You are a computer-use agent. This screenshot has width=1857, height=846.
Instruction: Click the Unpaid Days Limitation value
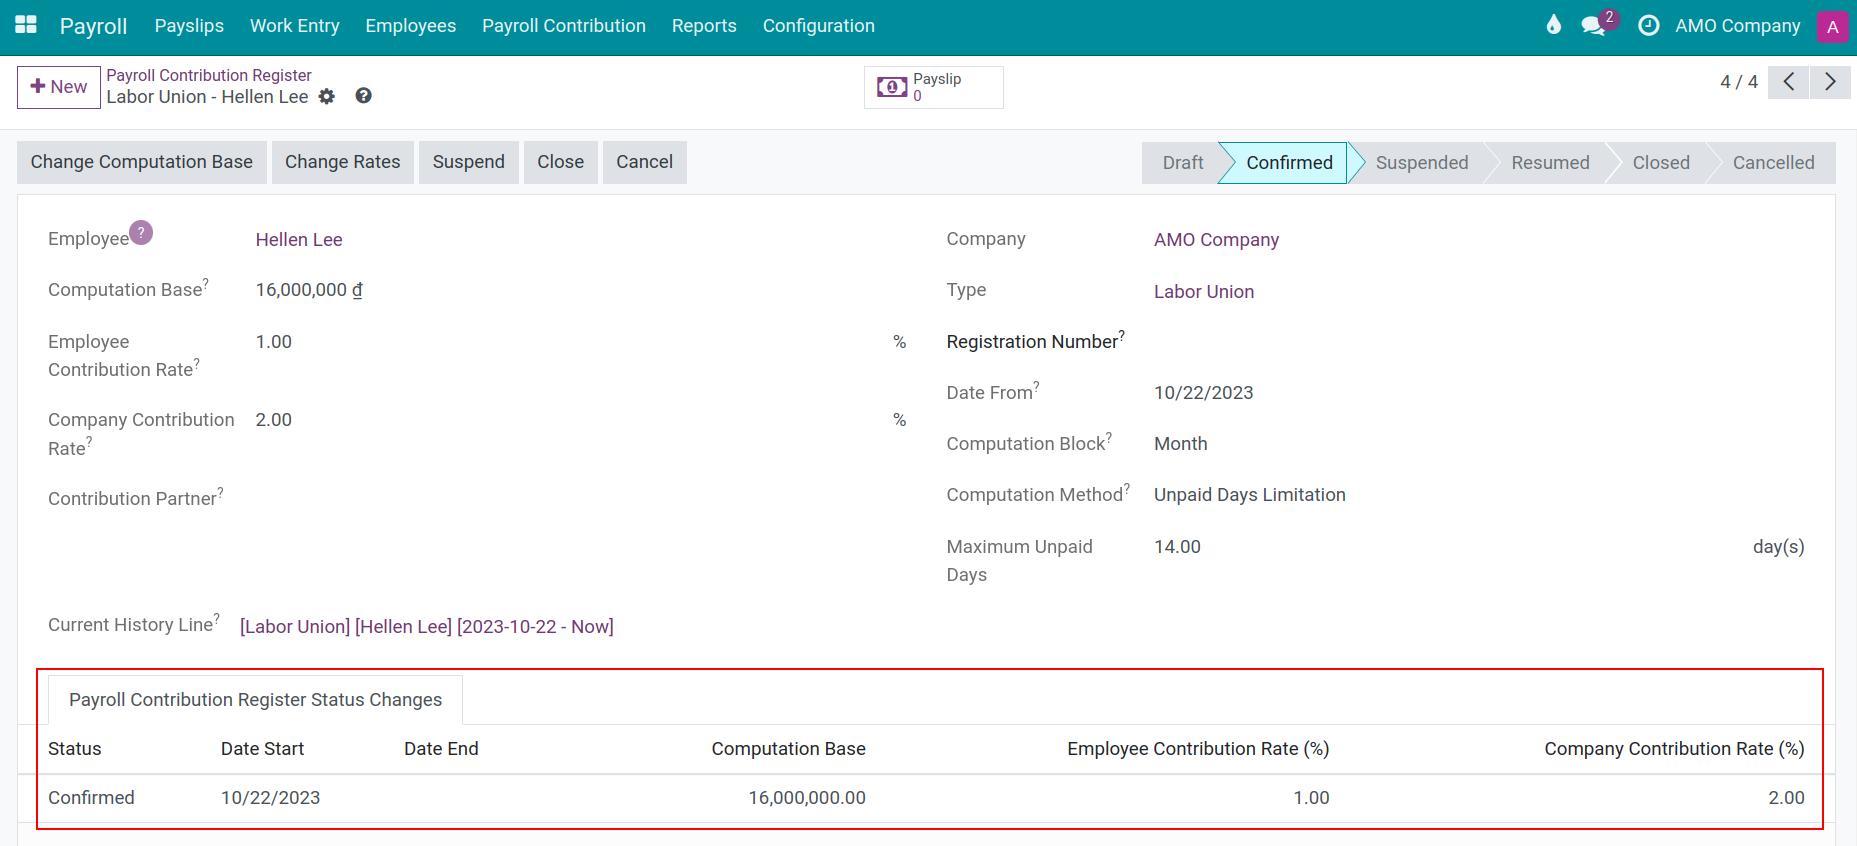coord(1250,495)
